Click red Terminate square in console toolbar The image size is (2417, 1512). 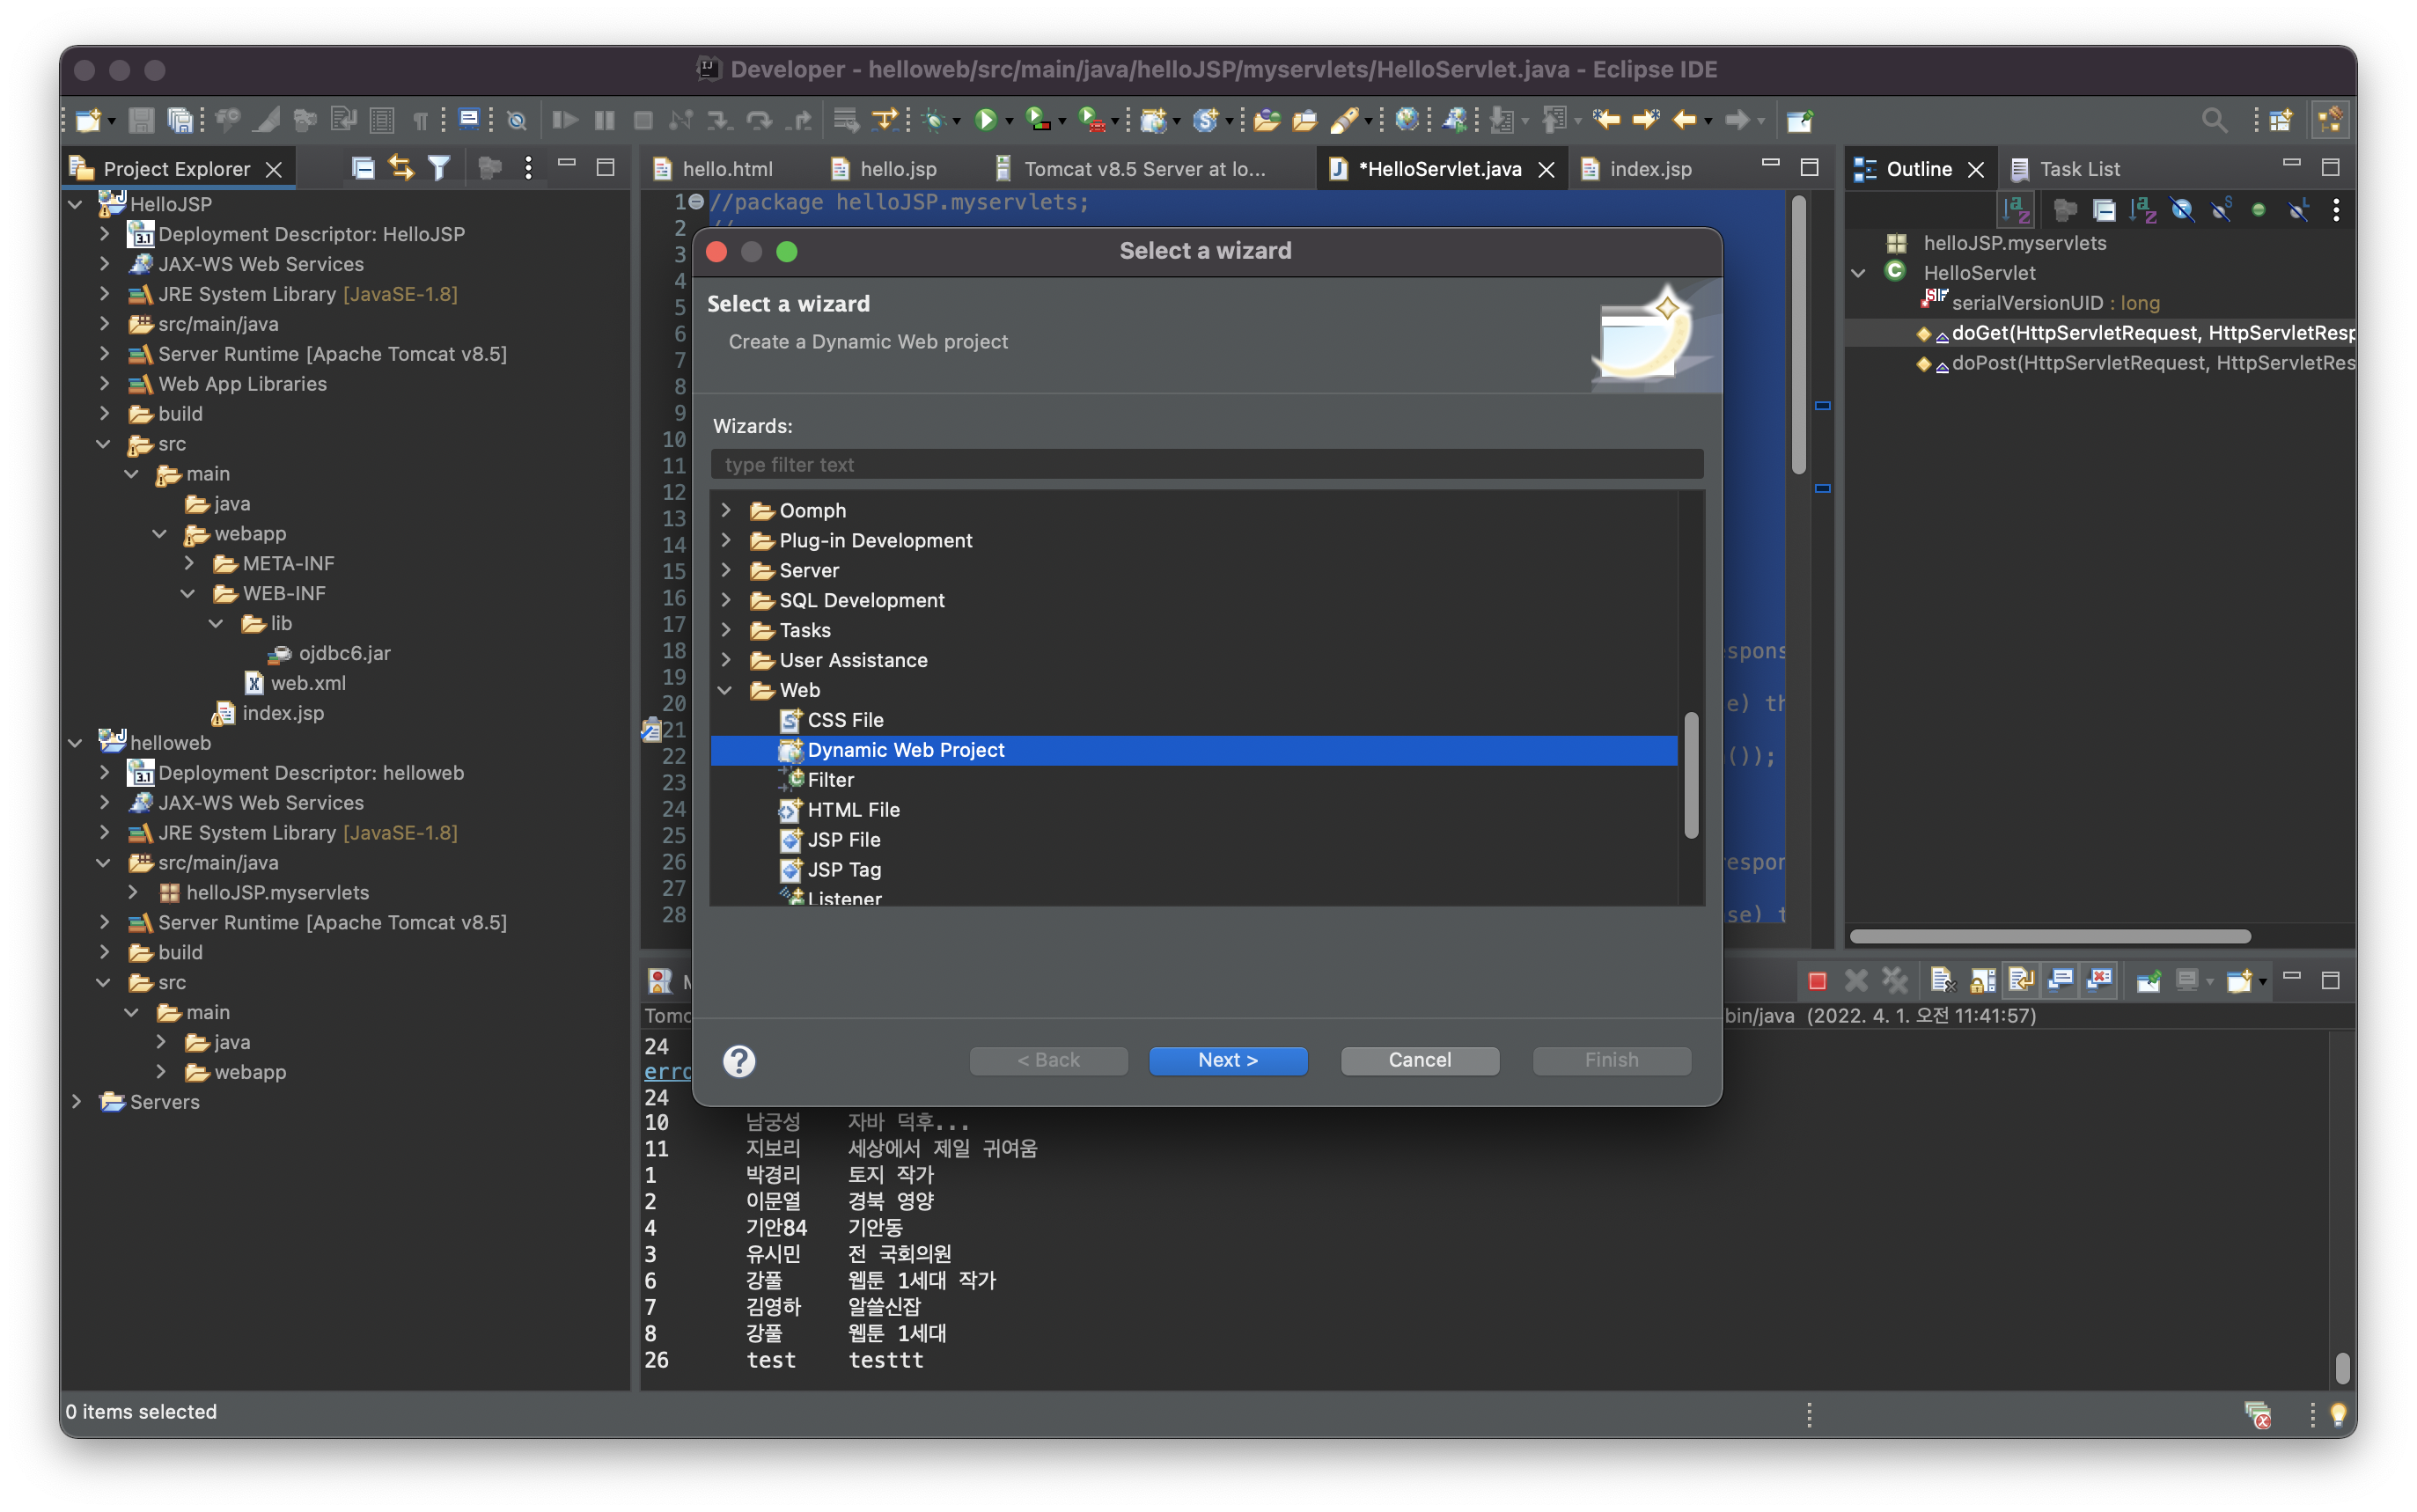[1817, 981]
